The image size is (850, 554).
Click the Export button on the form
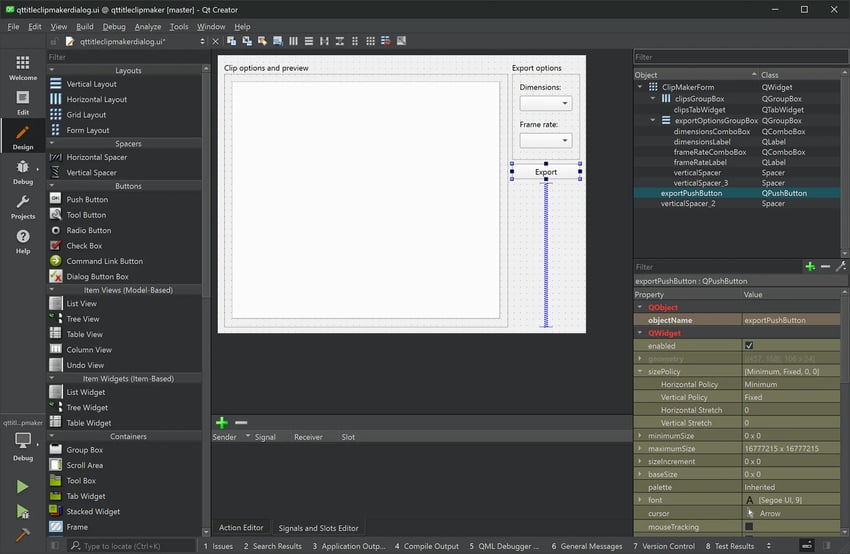(x=545, y=172)
